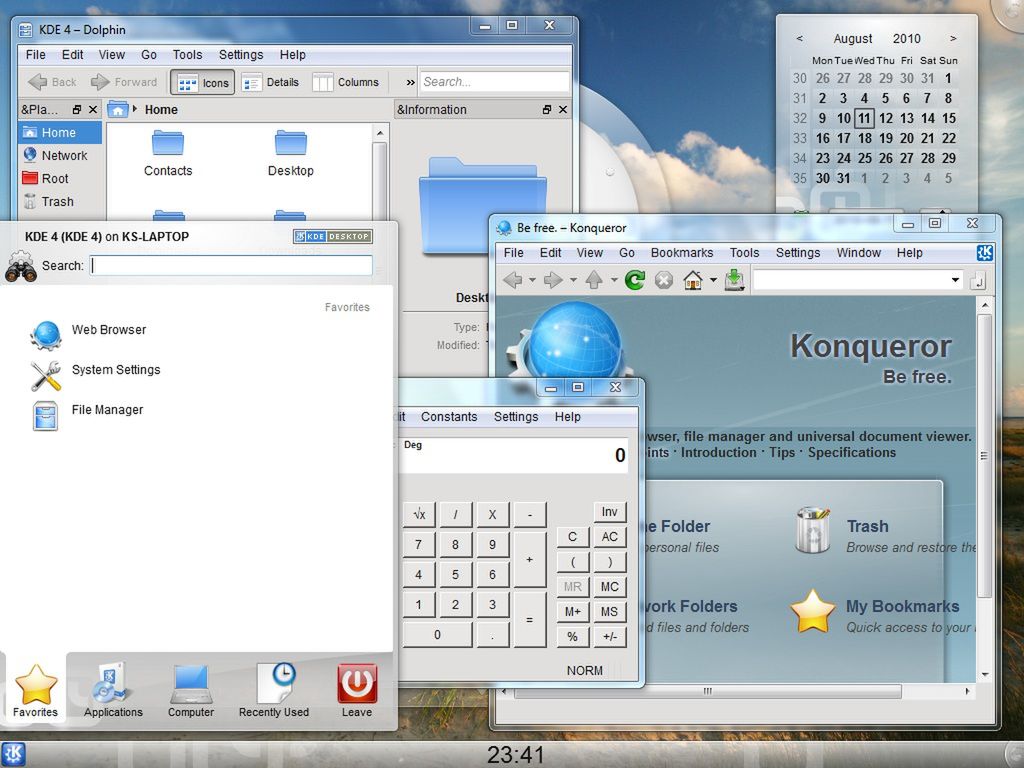Launch System Settings from Favorites
This screenshot has height=768, width=1024.
click(96, 374)
